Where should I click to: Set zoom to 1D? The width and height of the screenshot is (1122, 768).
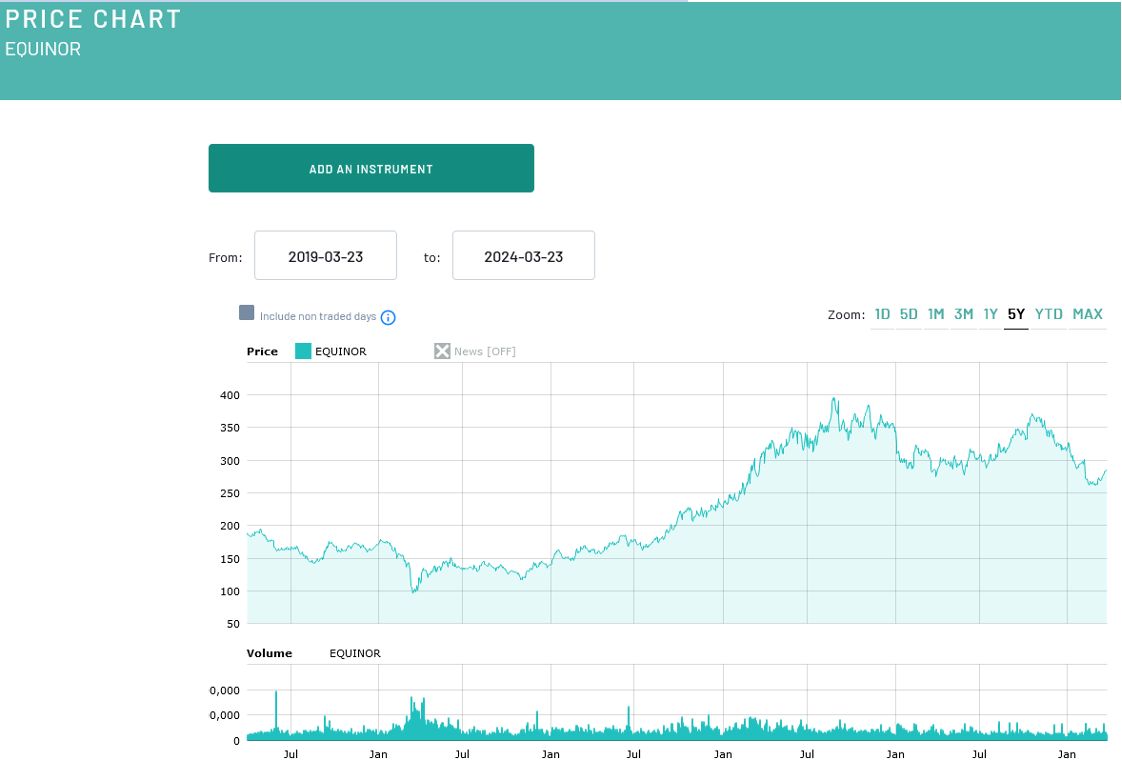coord(882,314)
